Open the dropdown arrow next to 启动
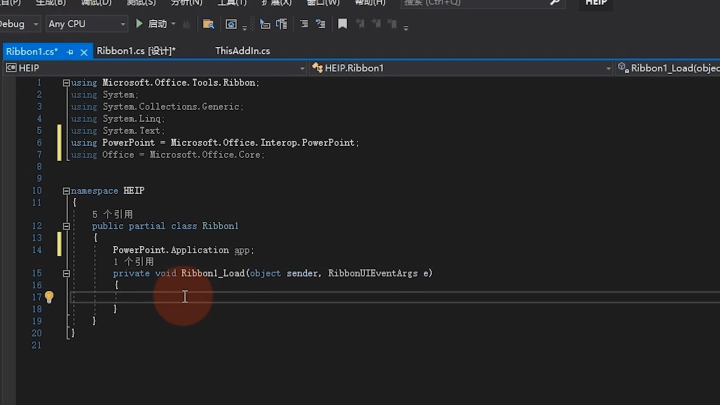The height and width of the screenshot is (405, 720). coord(173,23)
